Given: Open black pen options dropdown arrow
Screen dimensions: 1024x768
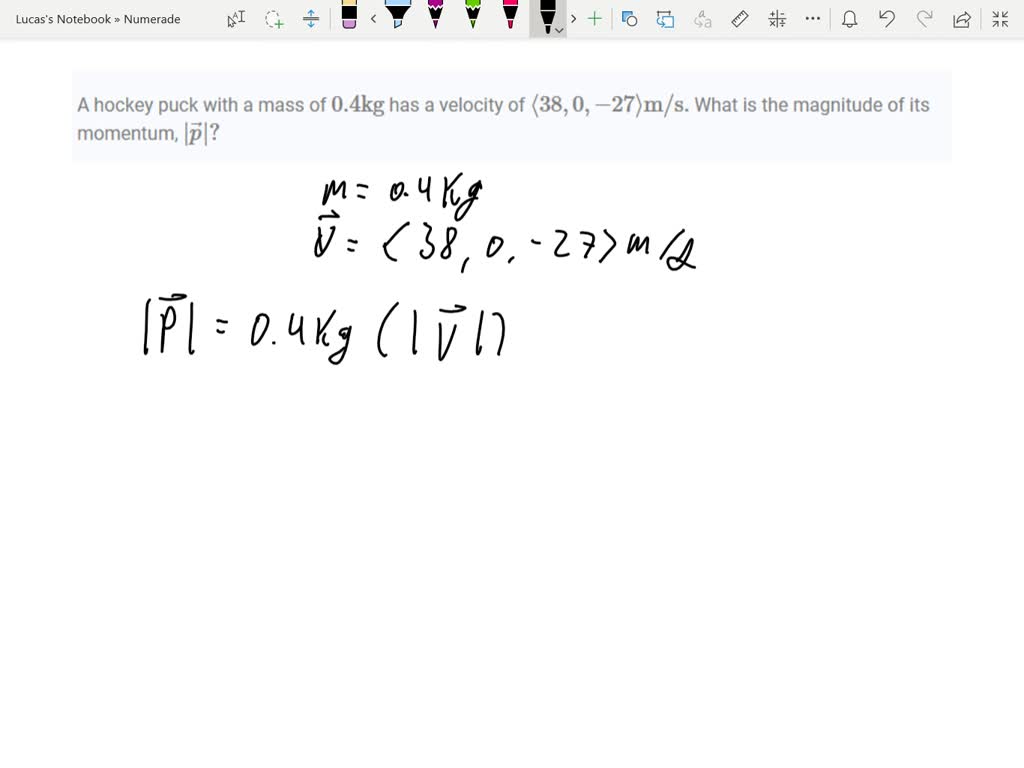Looking at the screenshot, I should 559,30.
